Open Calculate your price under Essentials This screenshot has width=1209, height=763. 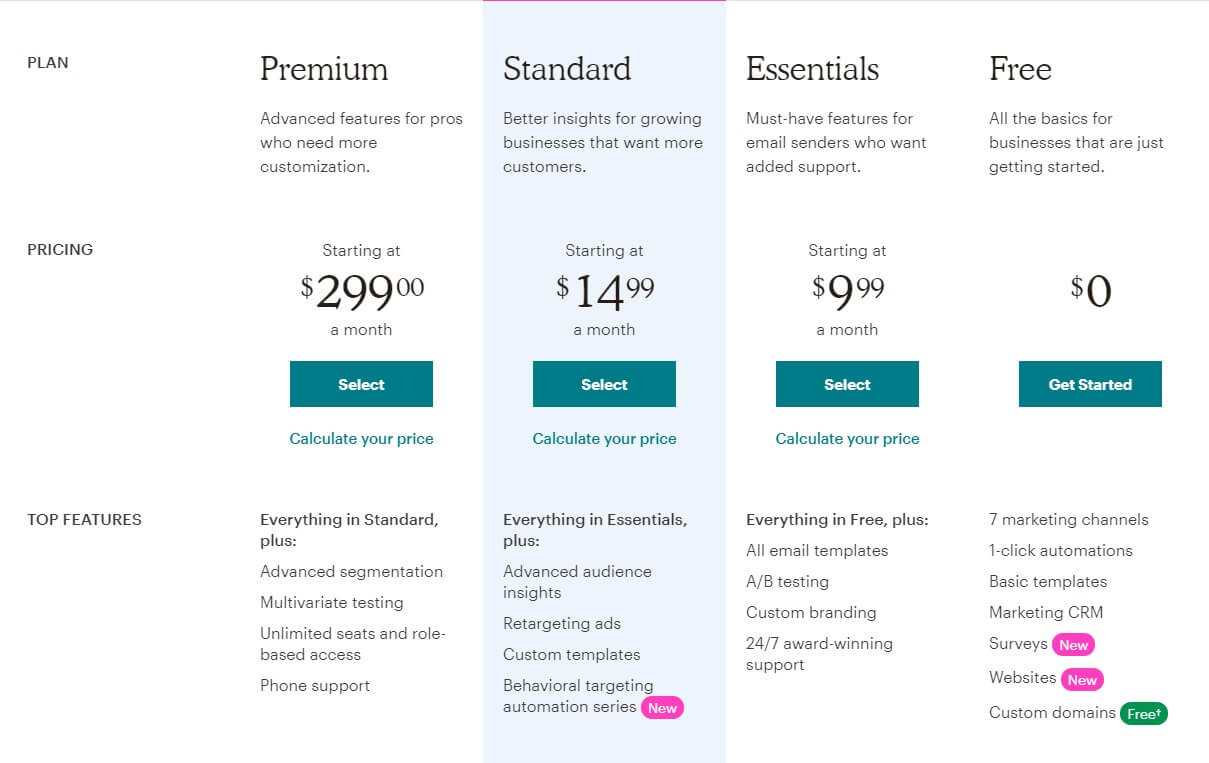847,439
